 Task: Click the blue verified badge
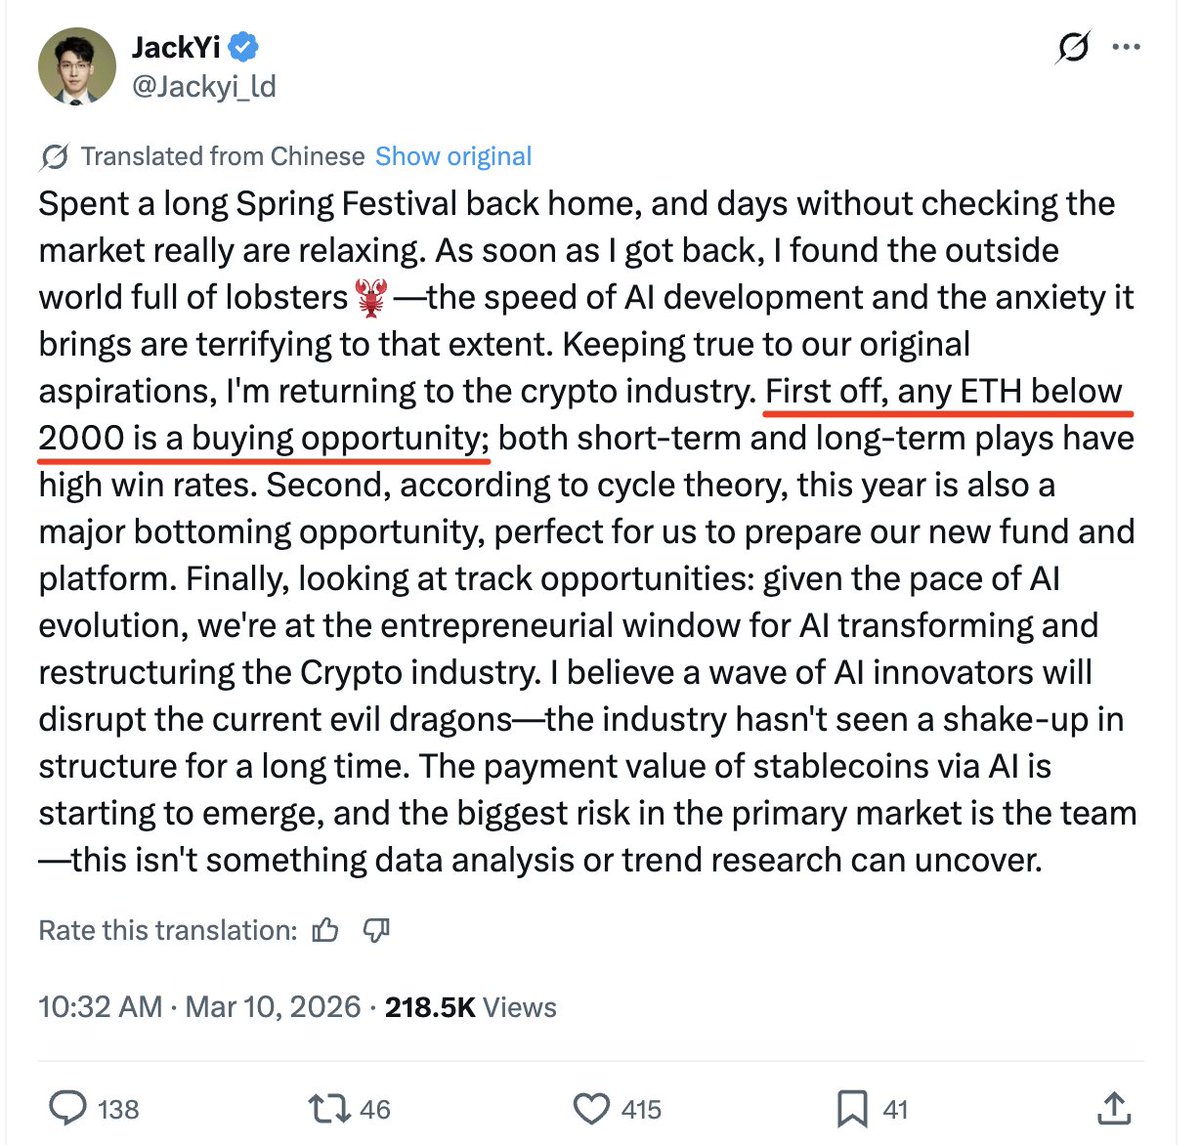pyautogui.click(x=245, y=46)
